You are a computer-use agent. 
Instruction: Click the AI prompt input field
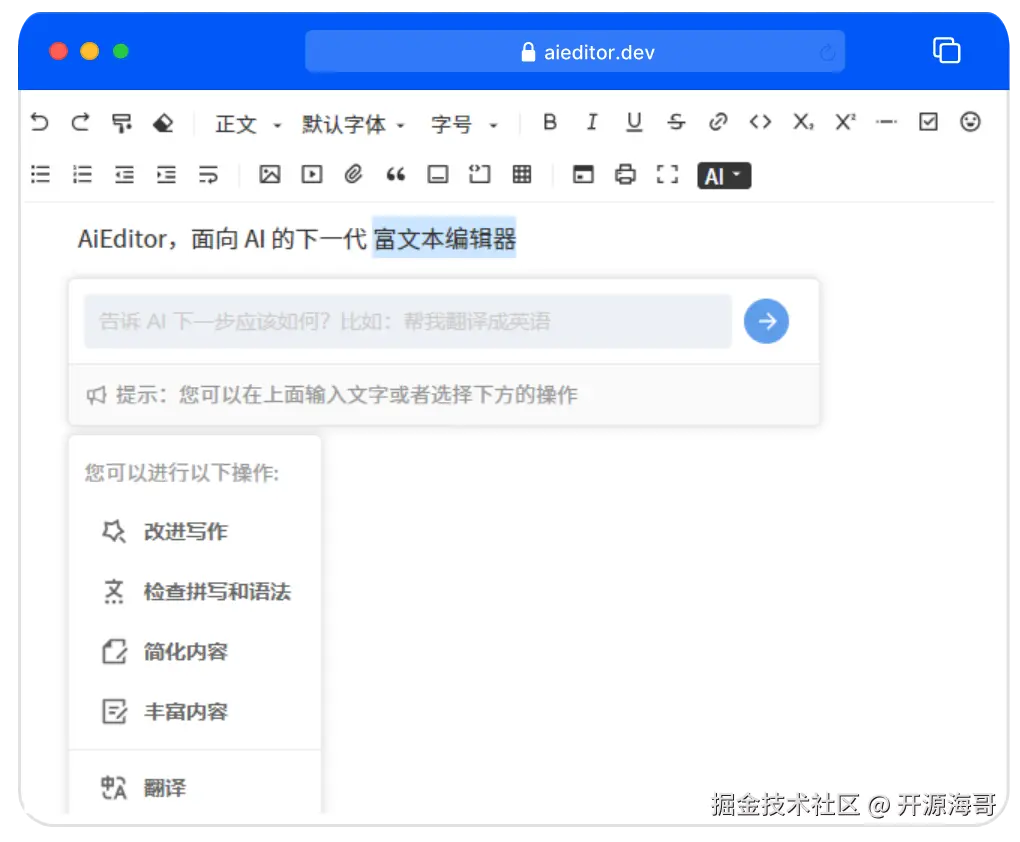point(408,321)
